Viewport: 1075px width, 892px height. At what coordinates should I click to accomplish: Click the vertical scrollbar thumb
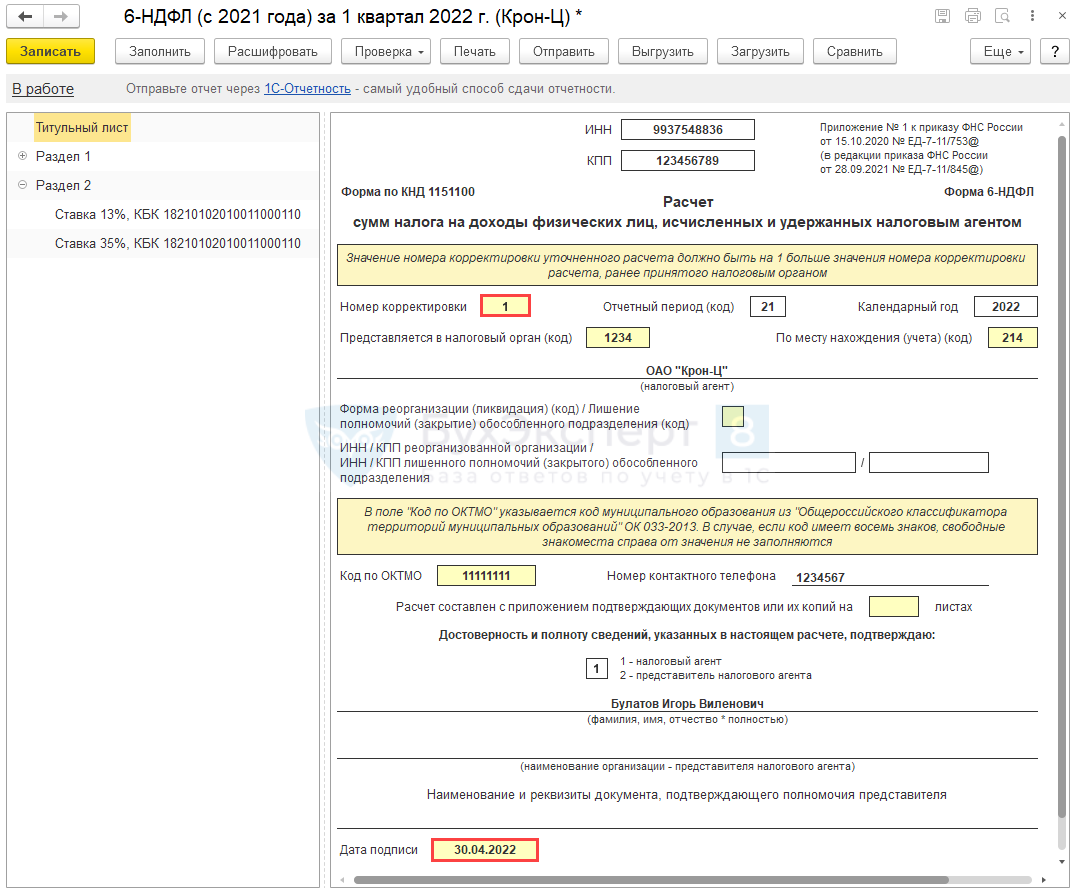click(x=1062, y=477)
